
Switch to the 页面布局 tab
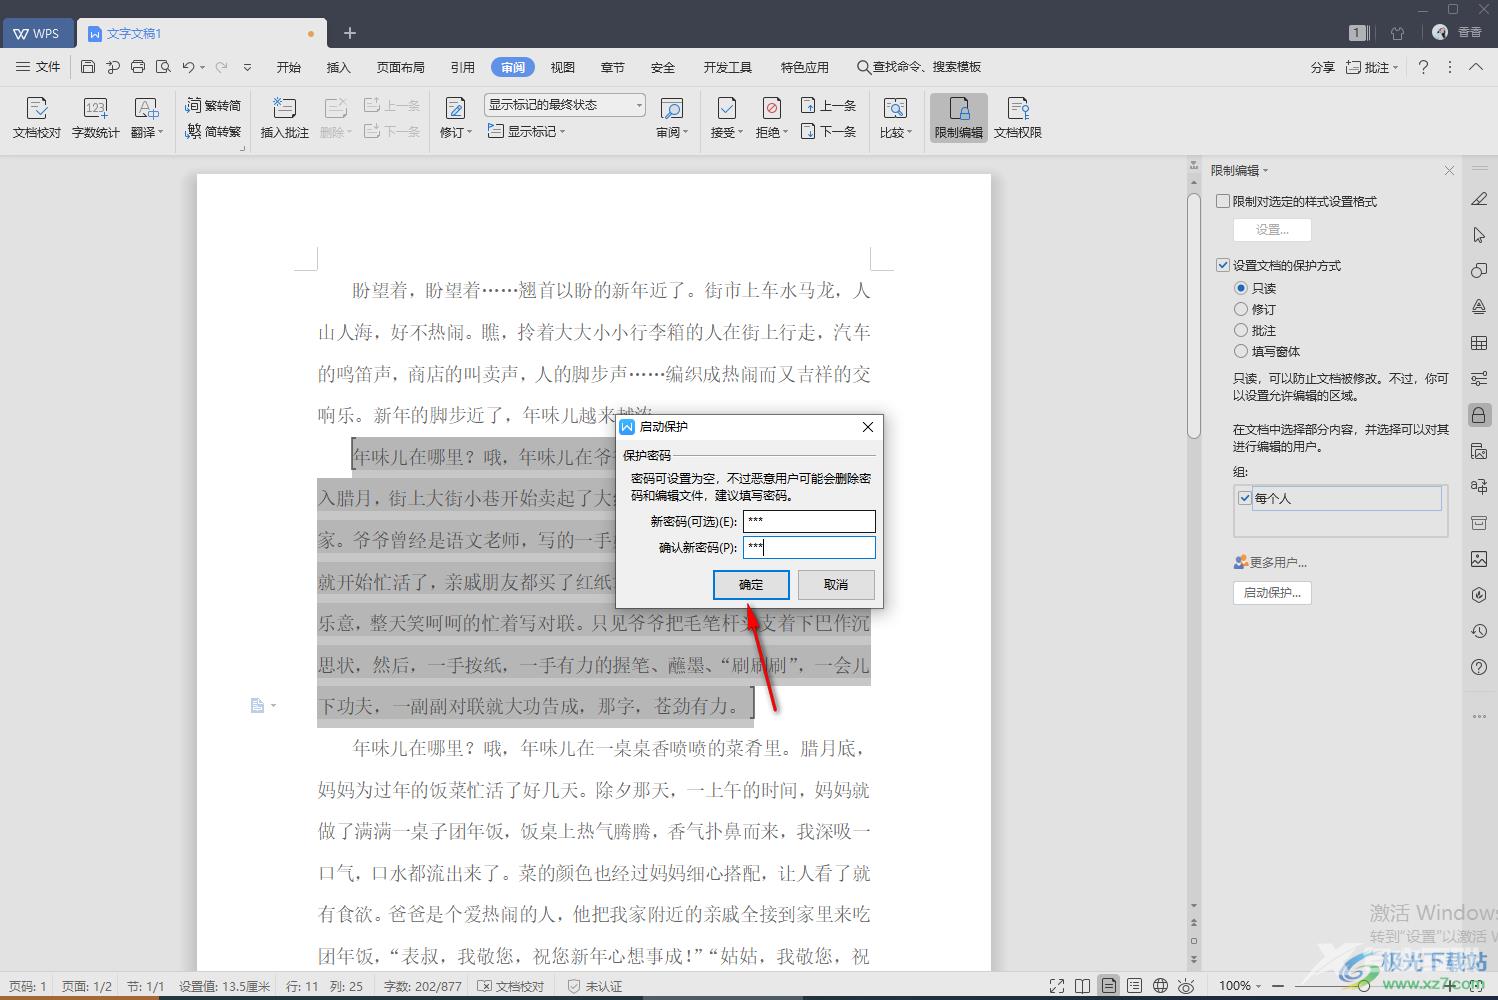(x=401, y=67)
